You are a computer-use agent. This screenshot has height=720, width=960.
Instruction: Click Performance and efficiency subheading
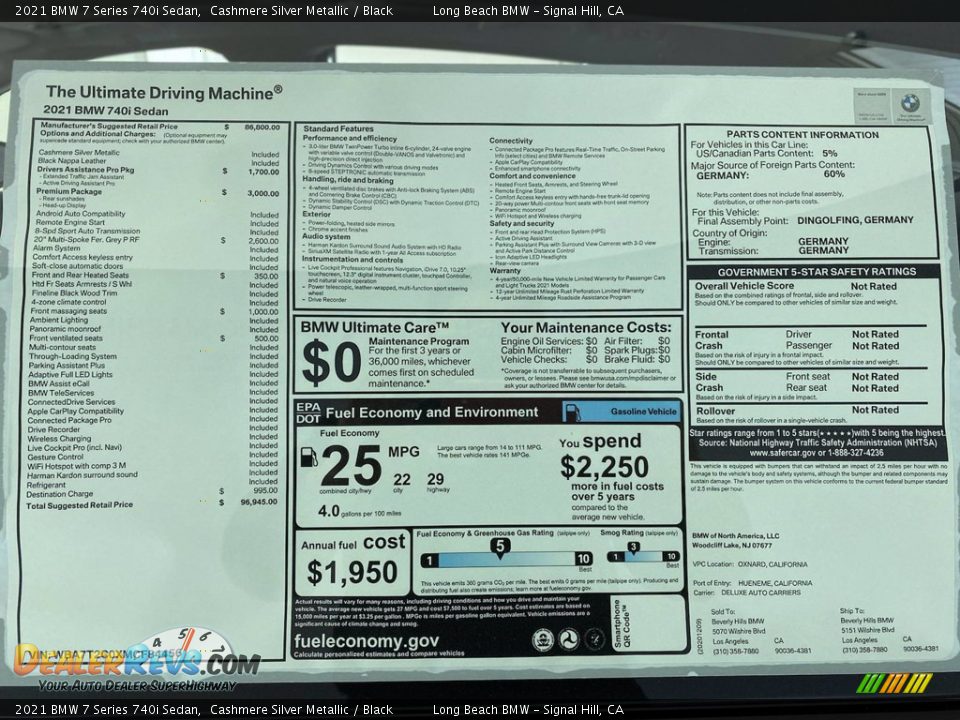pyautogui.click(x=350, y=138)
